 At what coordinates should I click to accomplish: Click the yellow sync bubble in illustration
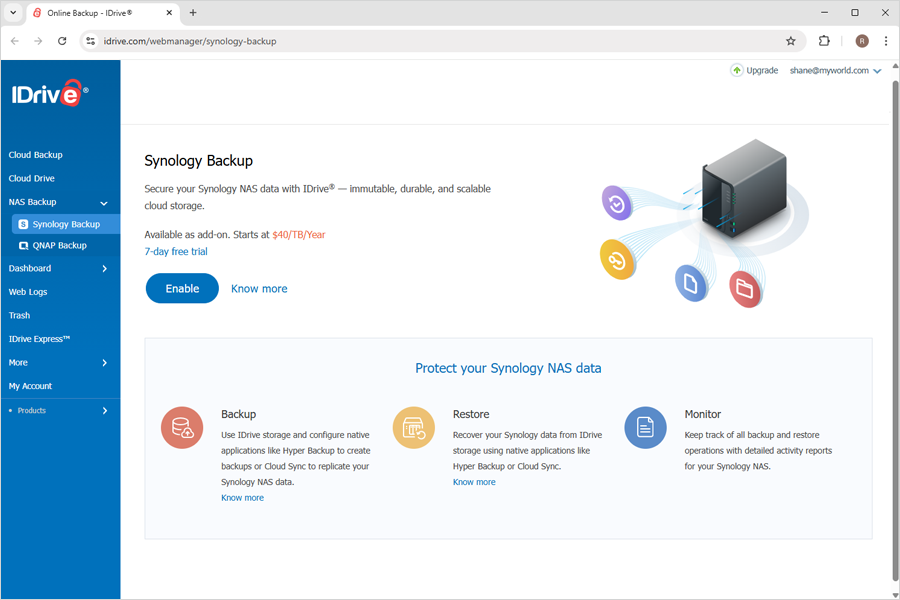point(617,260)
